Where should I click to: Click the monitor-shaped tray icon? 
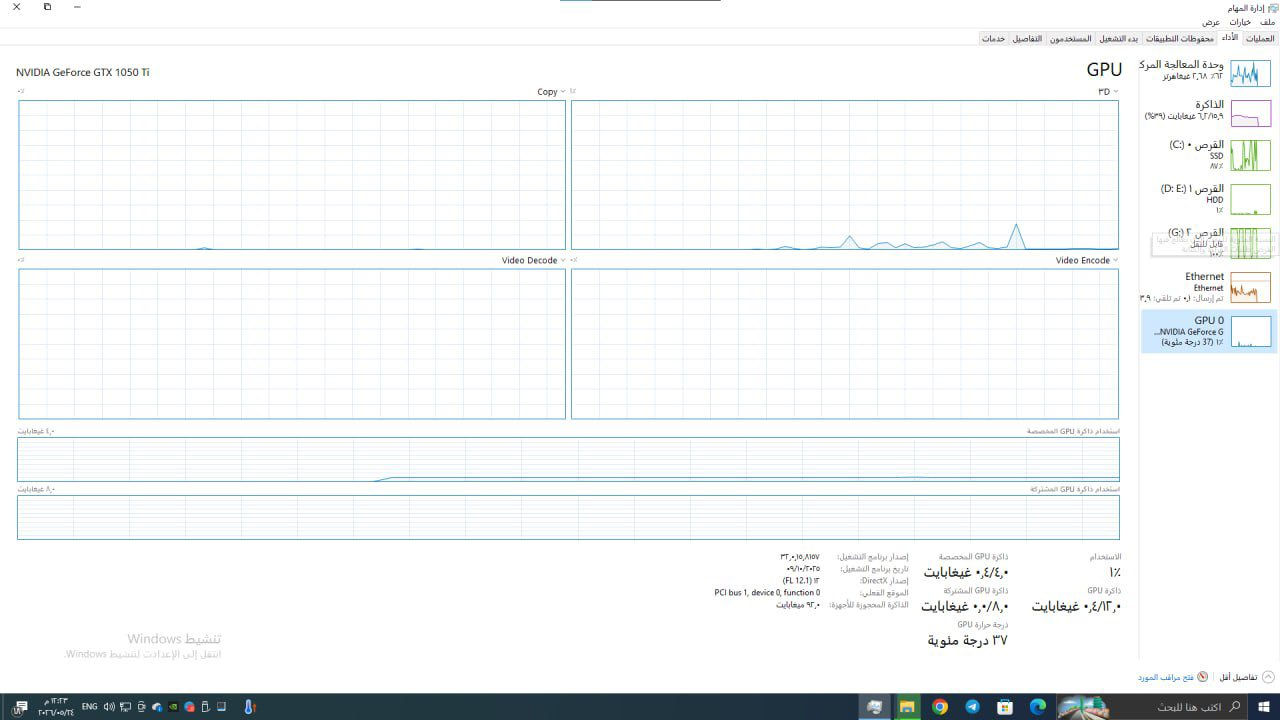221,707
